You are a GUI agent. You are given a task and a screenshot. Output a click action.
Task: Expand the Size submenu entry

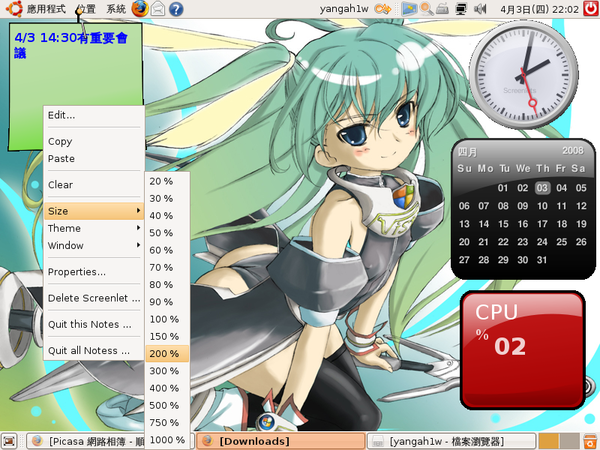94,211
